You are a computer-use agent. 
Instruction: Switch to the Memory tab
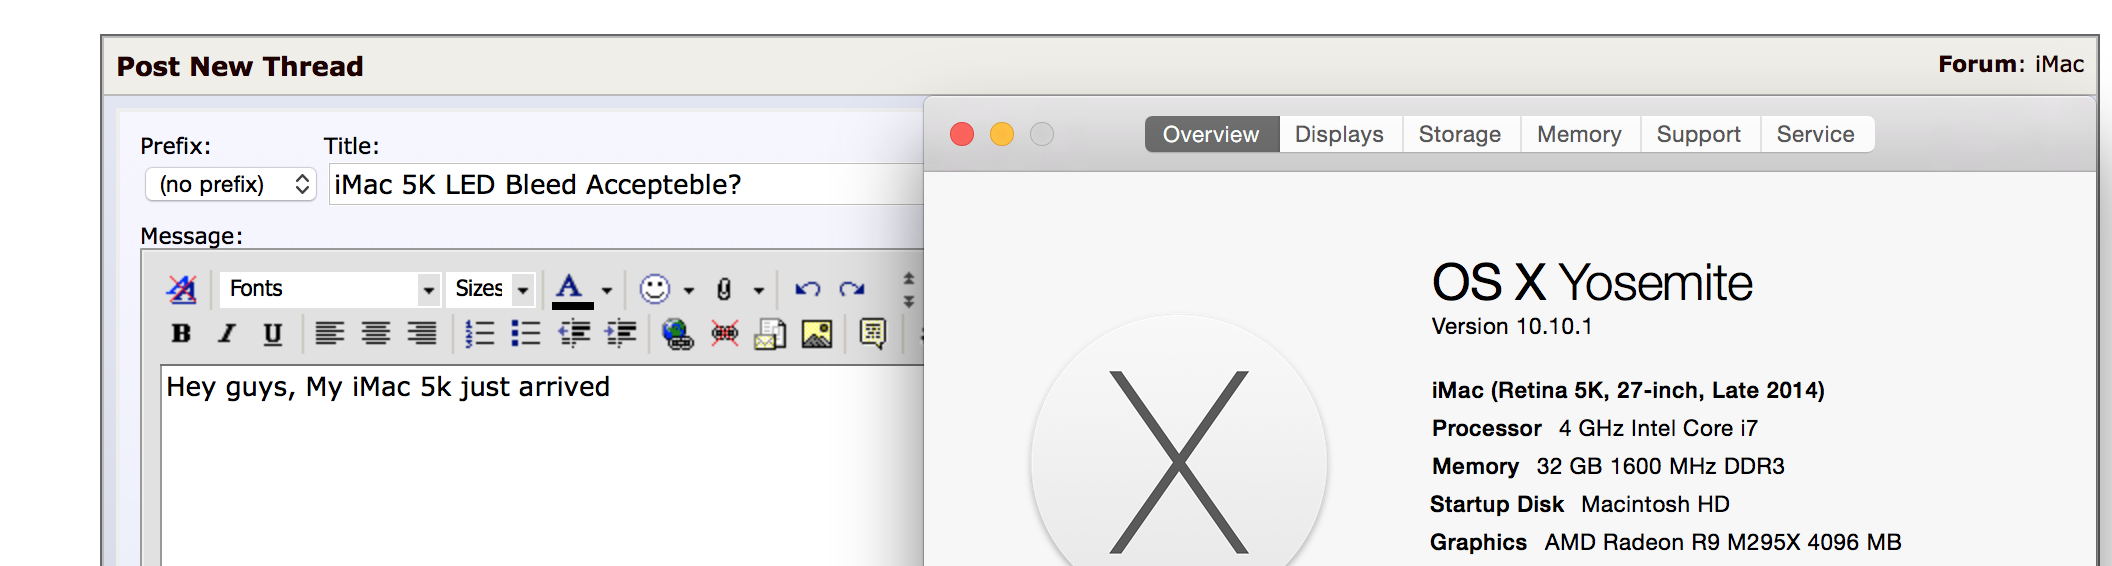point(1579,134)
